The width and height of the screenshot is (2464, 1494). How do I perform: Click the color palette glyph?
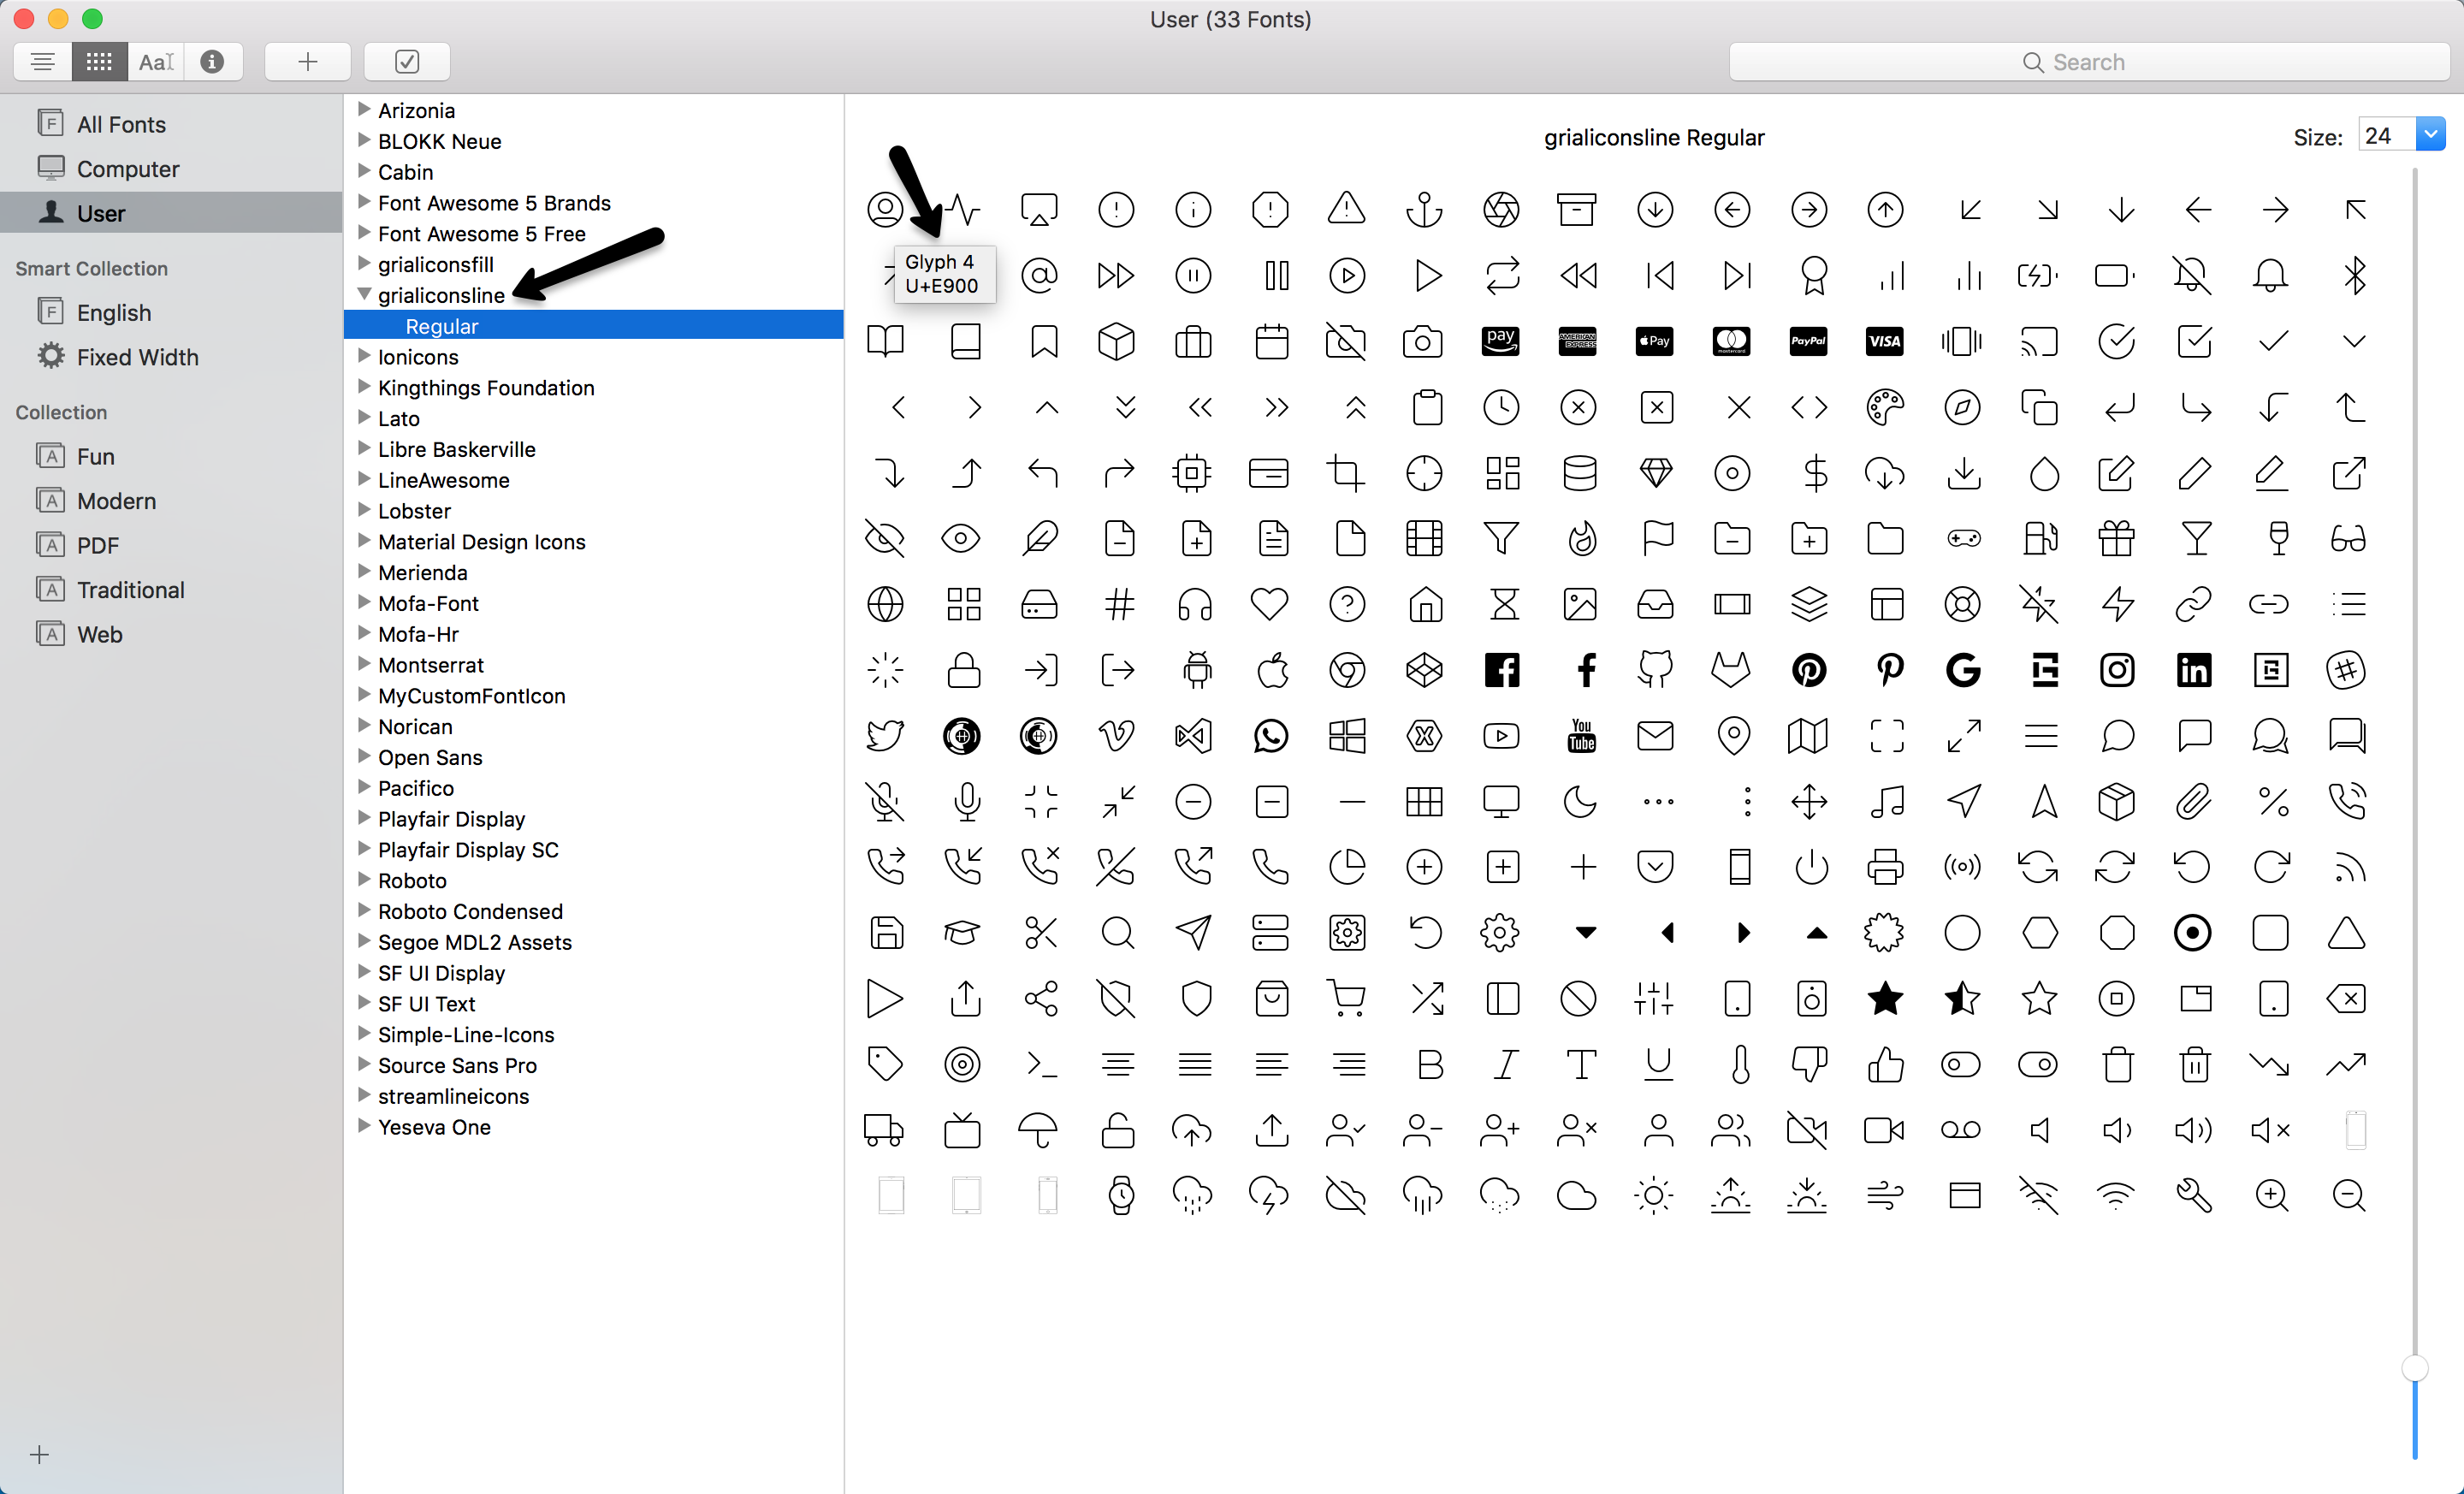click(x=1885, y=407)
